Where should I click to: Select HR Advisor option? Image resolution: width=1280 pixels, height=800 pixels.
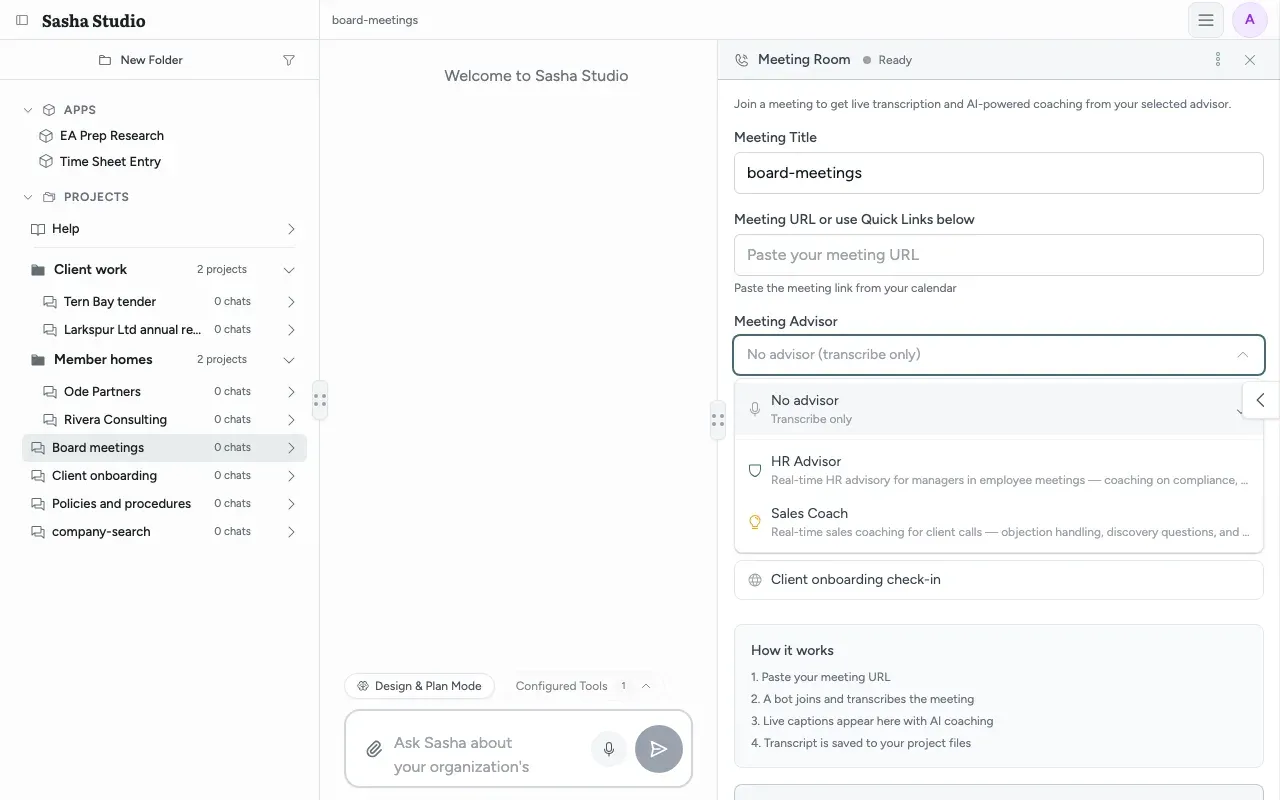point(999,470)
